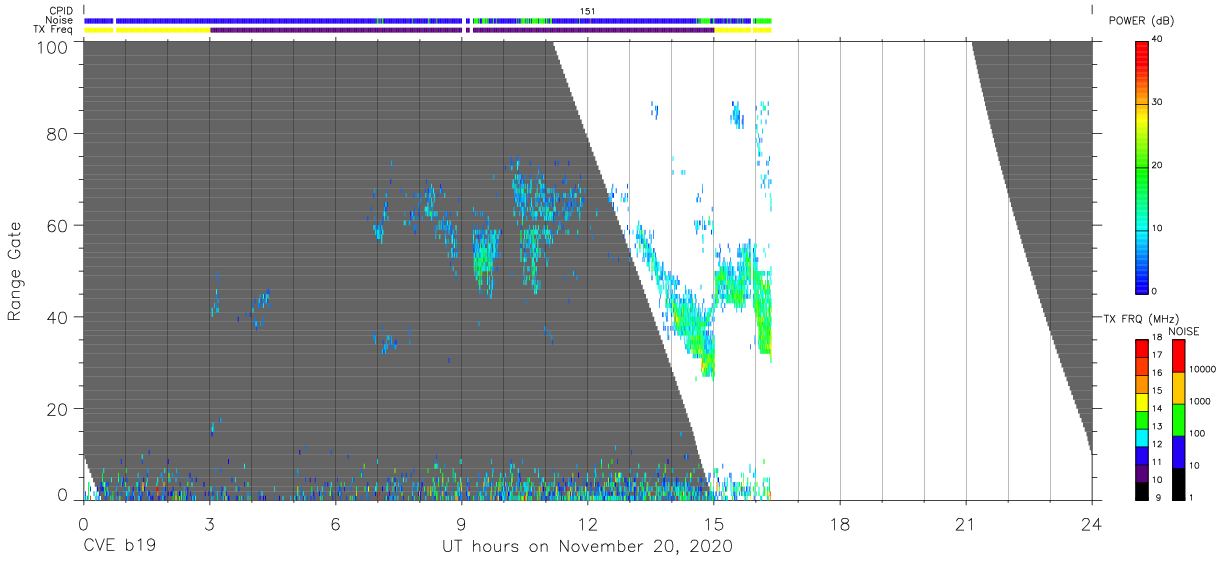Click the x-axis tick label '21'
This screenshot has height=567, width=1228.
tap(965, 523)
